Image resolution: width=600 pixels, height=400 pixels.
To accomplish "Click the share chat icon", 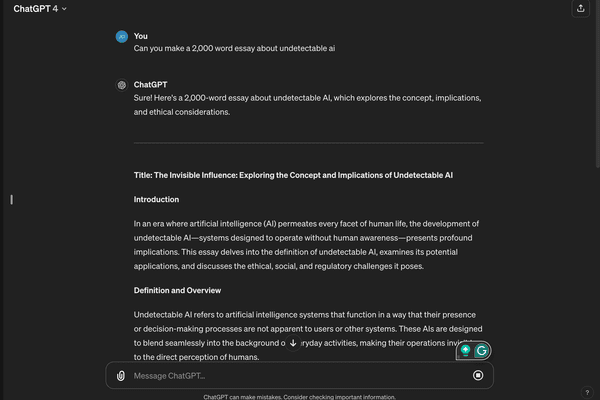I will click(581, 9).
